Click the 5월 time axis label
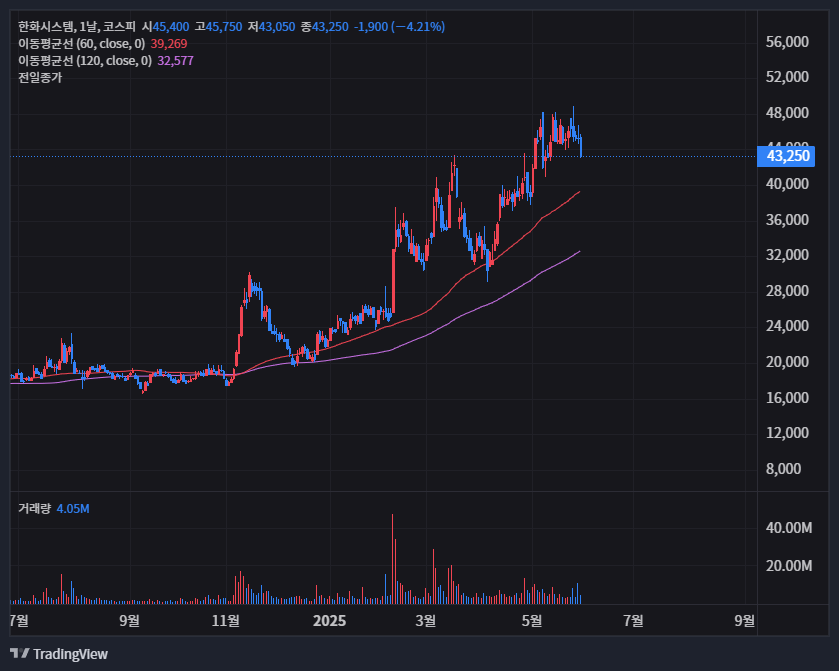 pos(532,621)
